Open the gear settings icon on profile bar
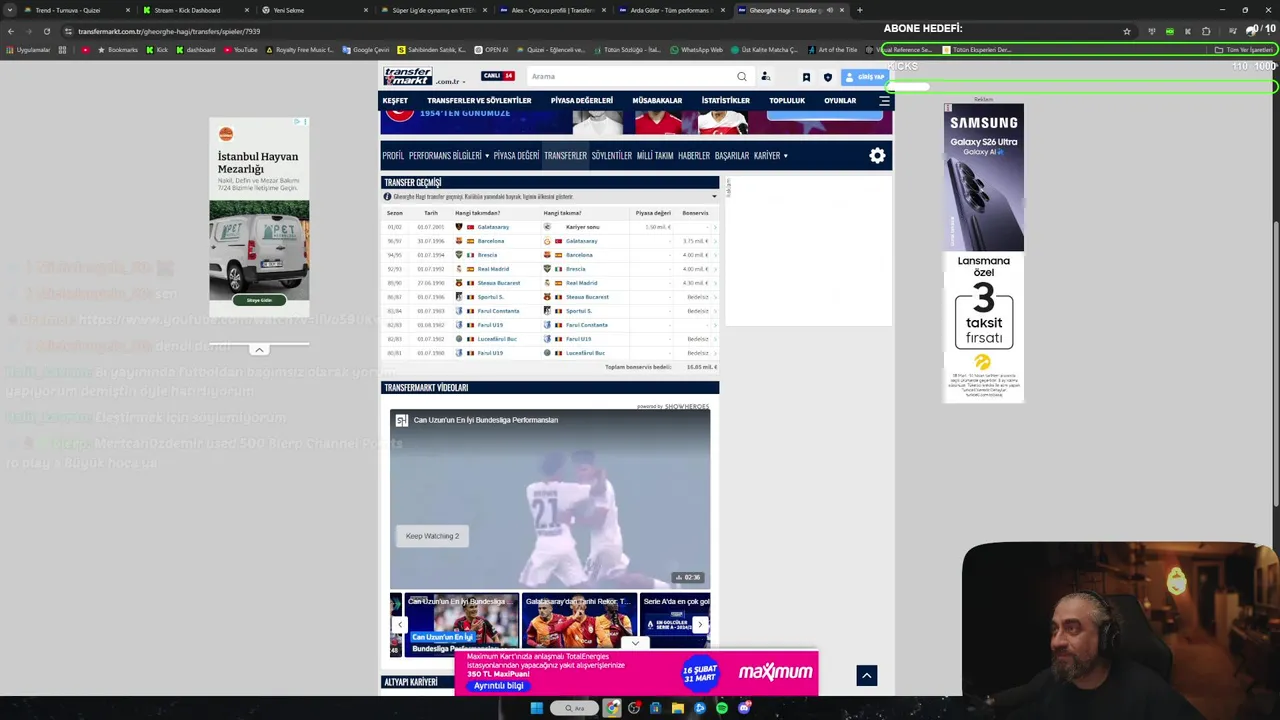Screen dimensions: 1280x720 click(x=877, y=156)
